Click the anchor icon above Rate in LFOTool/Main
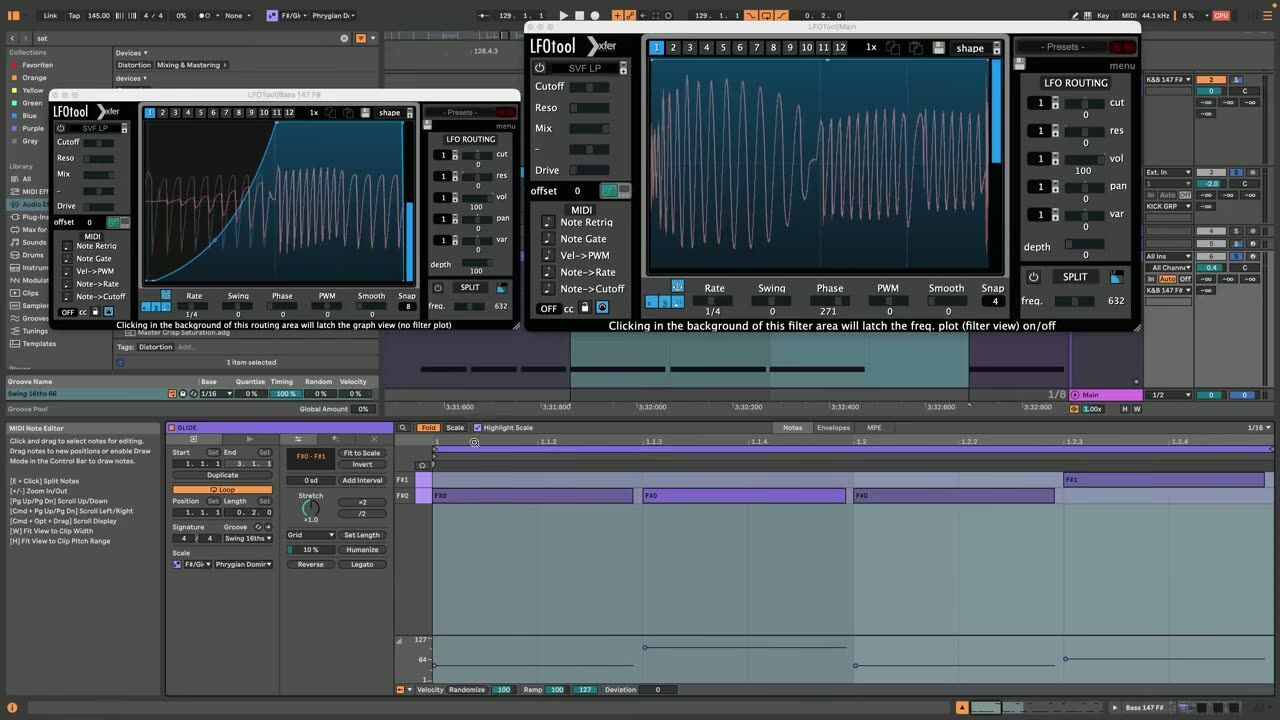Screen dimensions: 1280x720 tap(677, 286)
